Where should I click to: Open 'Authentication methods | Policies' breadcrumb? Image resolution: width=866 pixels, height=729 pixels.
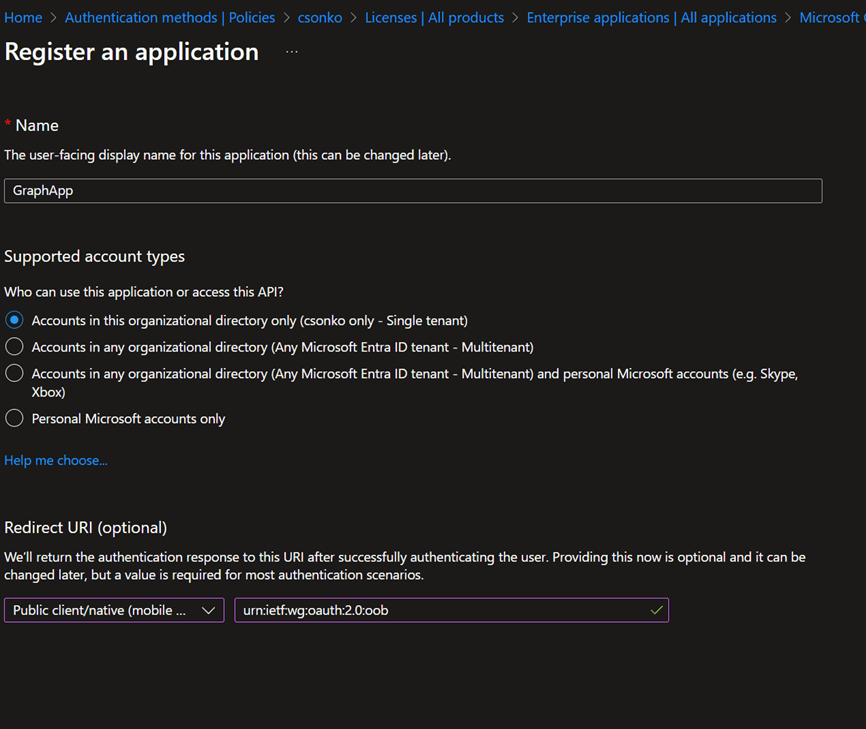click(x=170, y=17)
